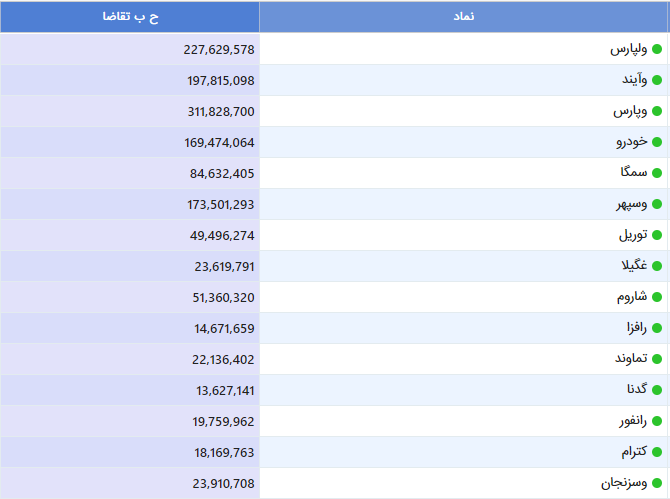
Task: Click green dot next to وآیند
Action: [657, 80]
